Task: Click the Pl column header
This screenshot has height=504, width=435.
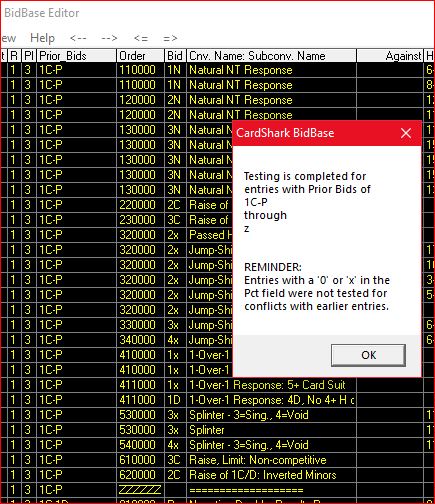Action: (x=28, y=56)
